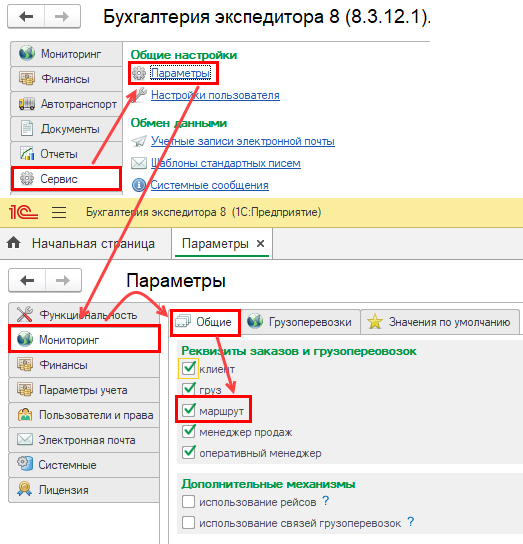Screen dimensions: 523x544
Task: Select Пользователи и права in the sidebar
Action: pos(84,415)
